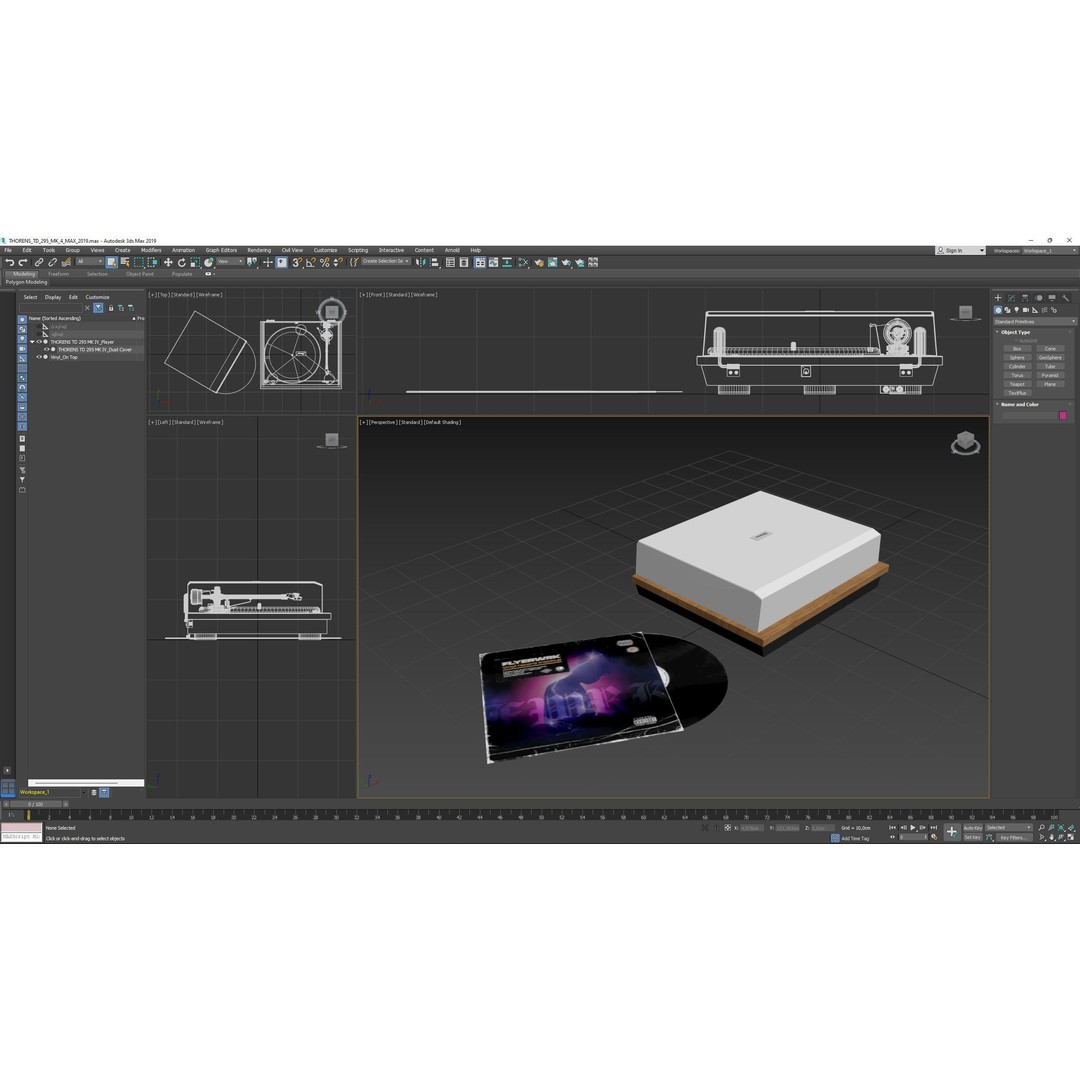Switch to the Cameras creation category
The width and height of the screenshot is (1080, 1080).
[1026, 310]
